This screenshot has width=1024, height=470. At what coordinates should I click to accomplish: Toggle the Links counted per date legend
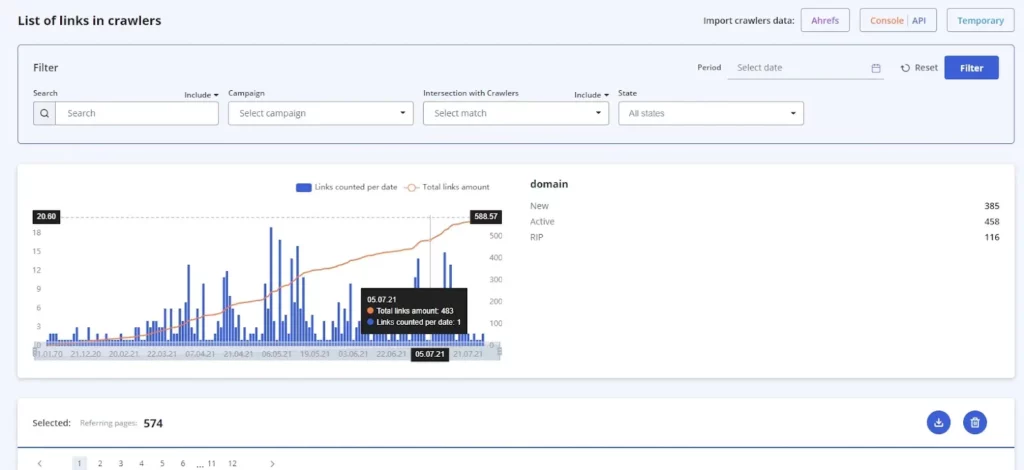(347, 187)
